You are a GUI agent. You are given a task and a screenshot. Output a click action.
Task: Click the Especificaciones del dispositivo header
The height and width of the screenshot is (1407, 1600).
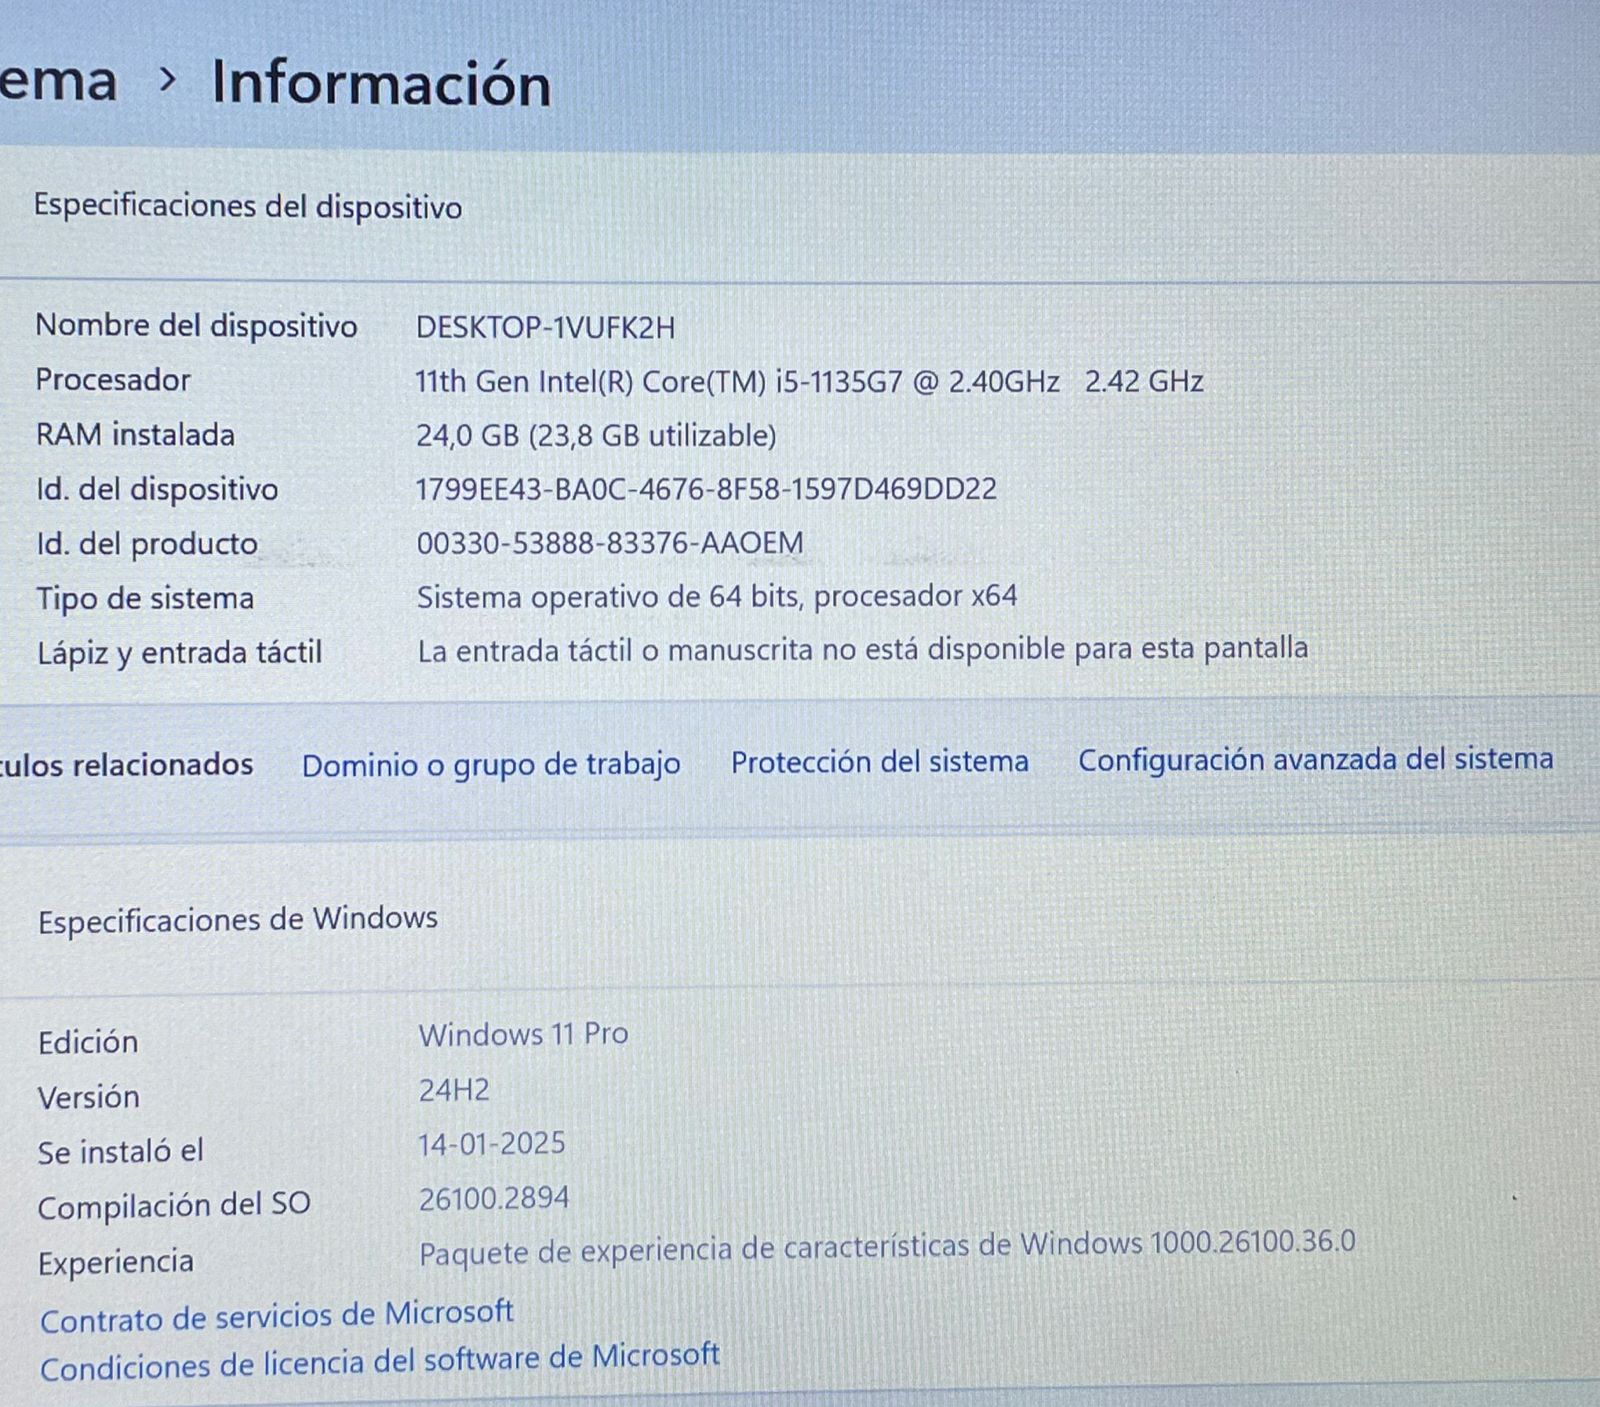(x=248, y=206)
